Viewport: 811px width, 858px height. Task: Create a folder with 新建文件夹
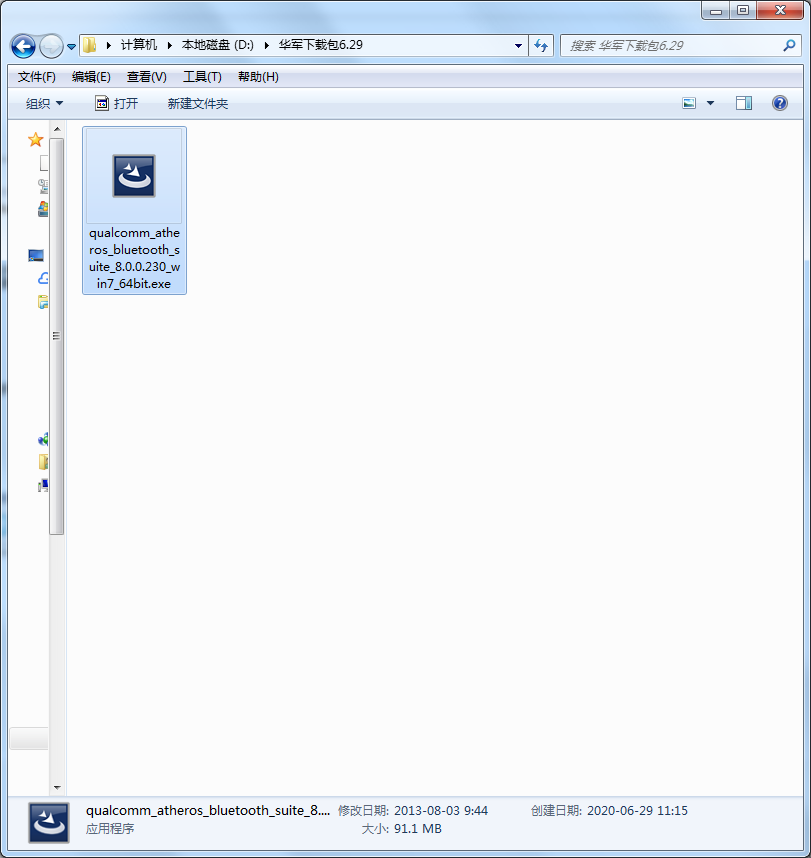[x=197, y=103]
